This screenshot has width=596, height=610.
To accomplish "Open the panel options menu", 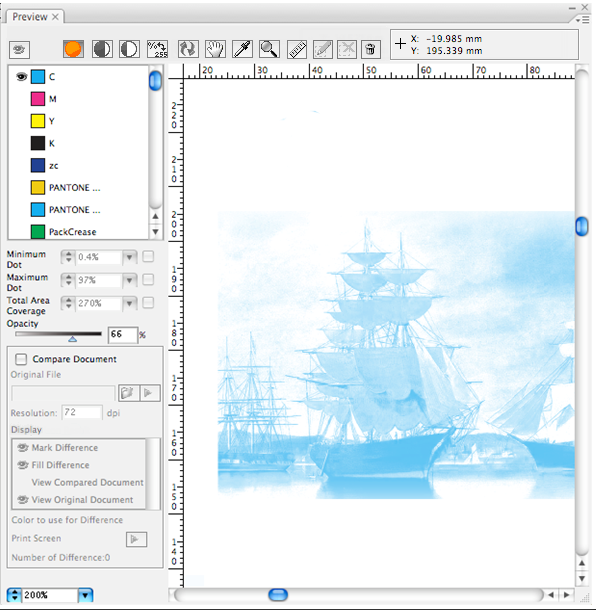I will [x=583, y=19].
